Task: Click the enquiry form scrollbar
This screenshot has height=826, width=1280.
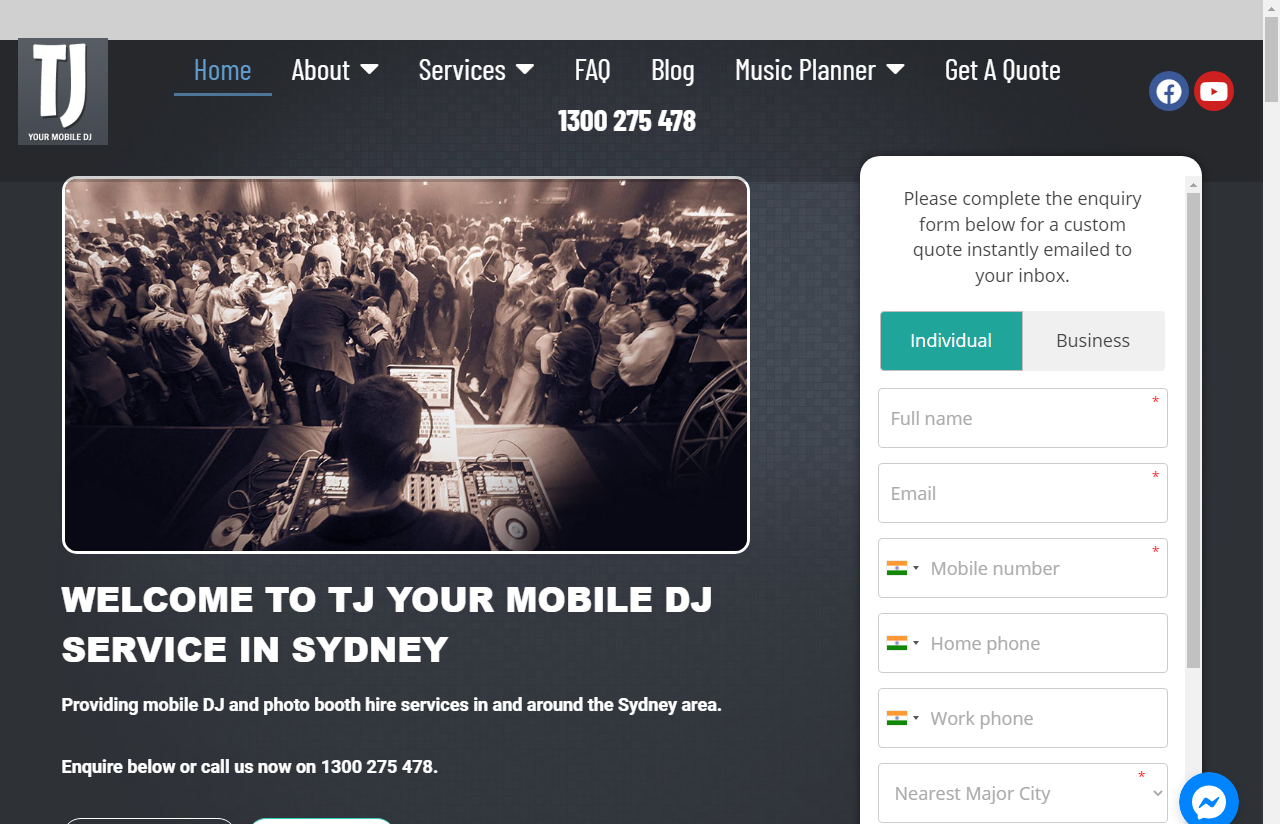Action: tap(1193, 430)
